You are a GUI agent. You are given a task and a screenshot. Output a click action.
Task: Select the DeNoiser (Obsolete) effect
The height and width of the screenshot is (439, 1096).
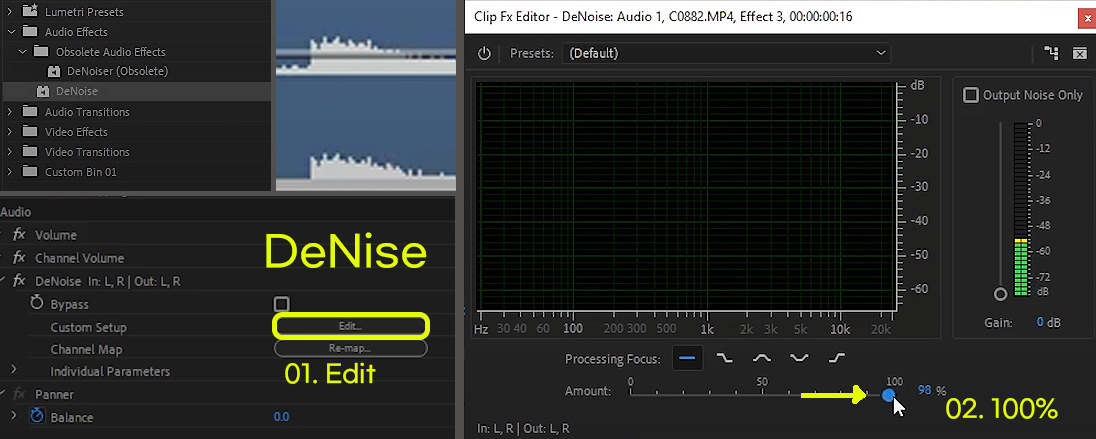click(x=117, y=71)
